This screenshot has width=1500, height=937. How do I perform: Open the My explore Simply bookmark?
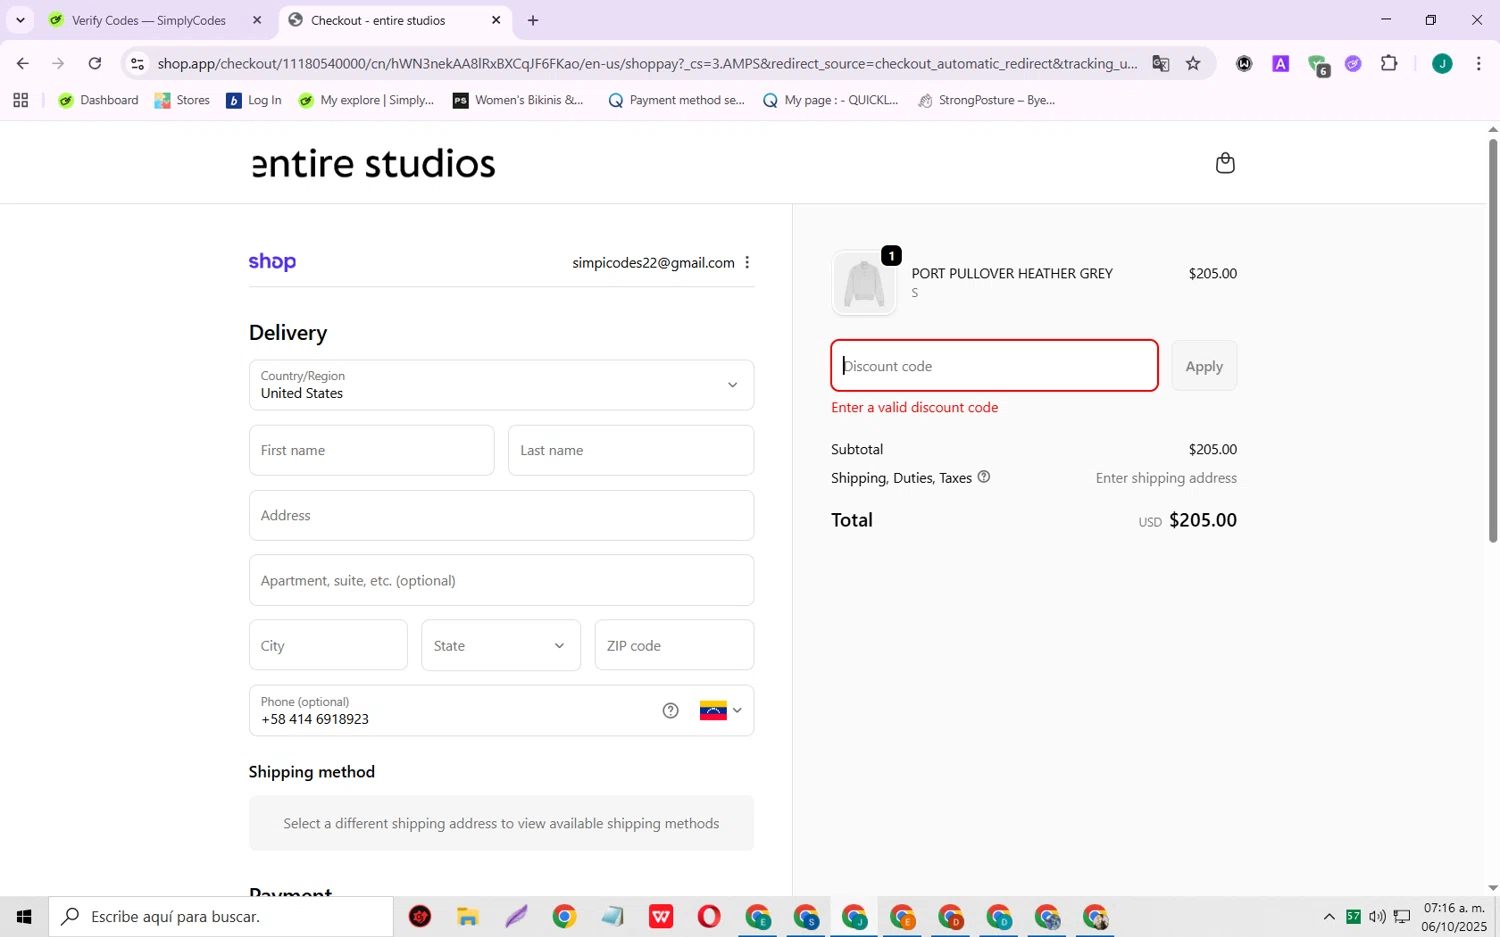(x=366, y=100)
